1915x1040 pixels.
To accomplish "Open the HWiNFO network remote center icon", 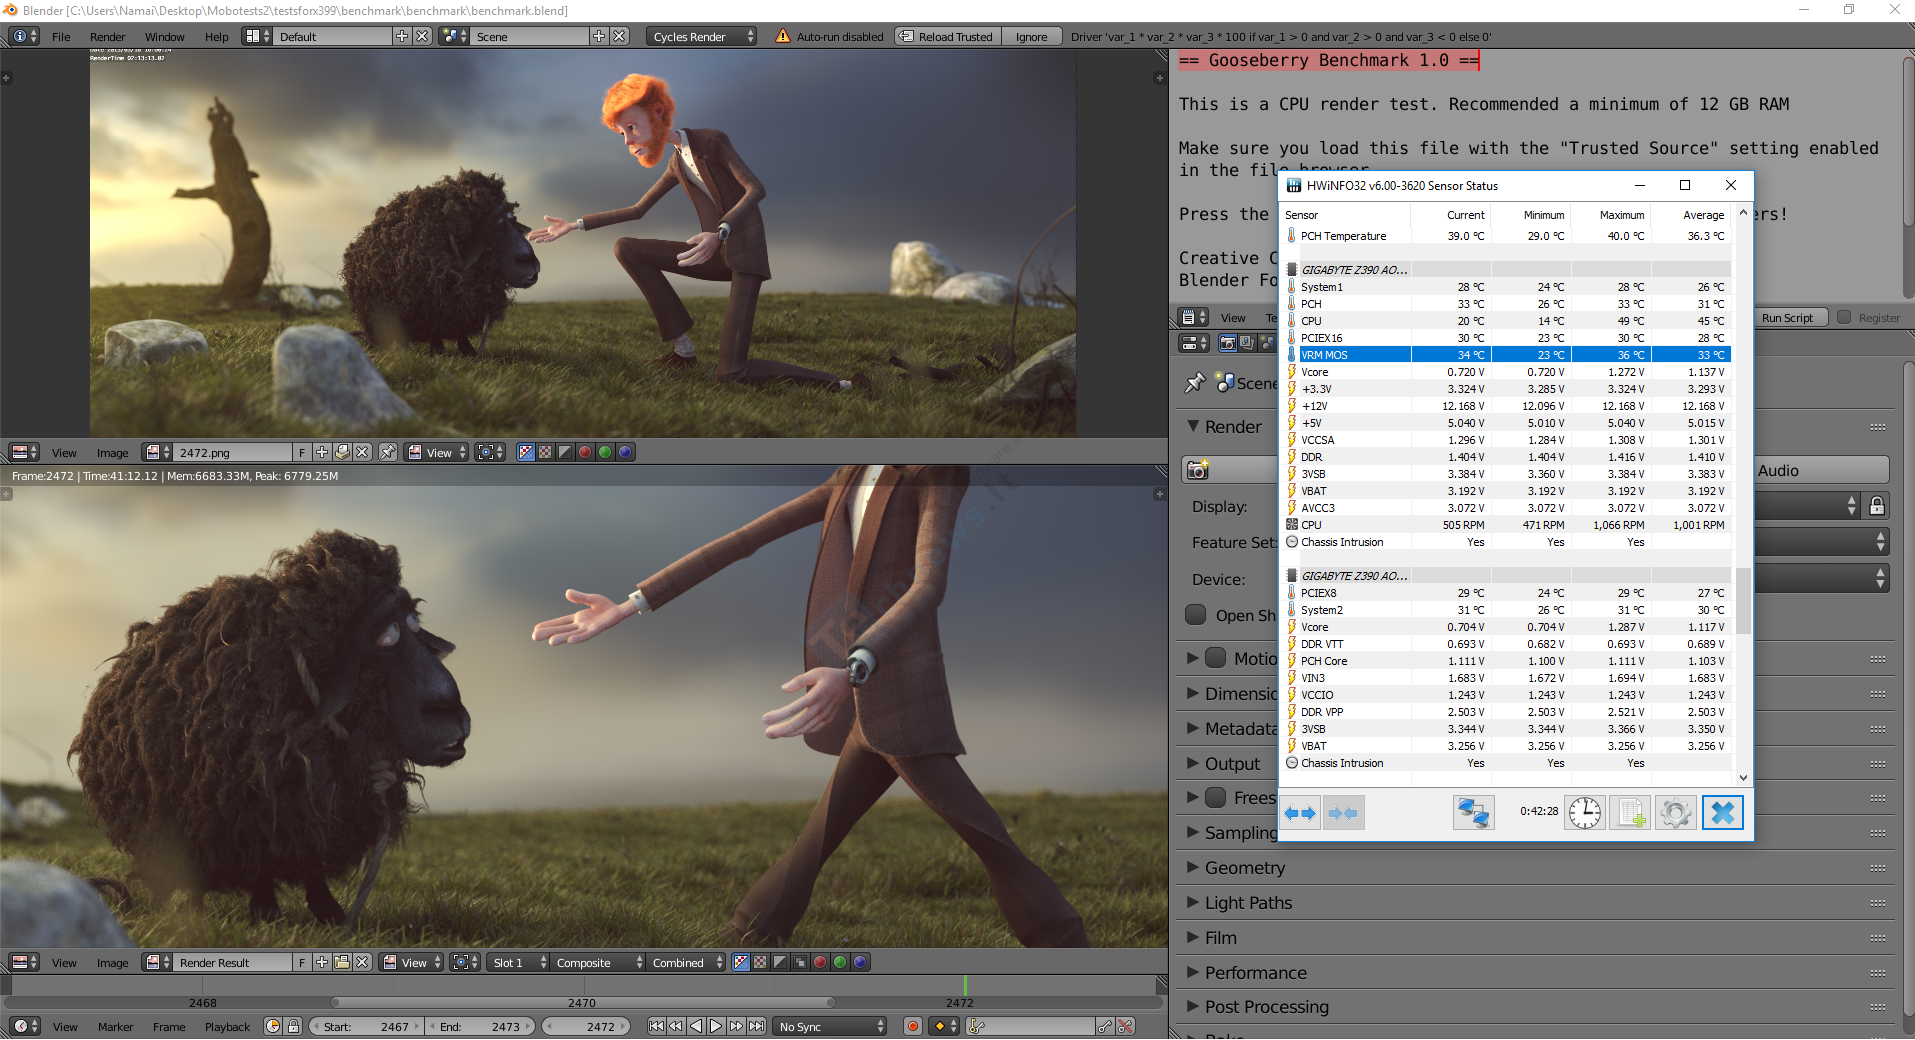I will [1473, 813].
